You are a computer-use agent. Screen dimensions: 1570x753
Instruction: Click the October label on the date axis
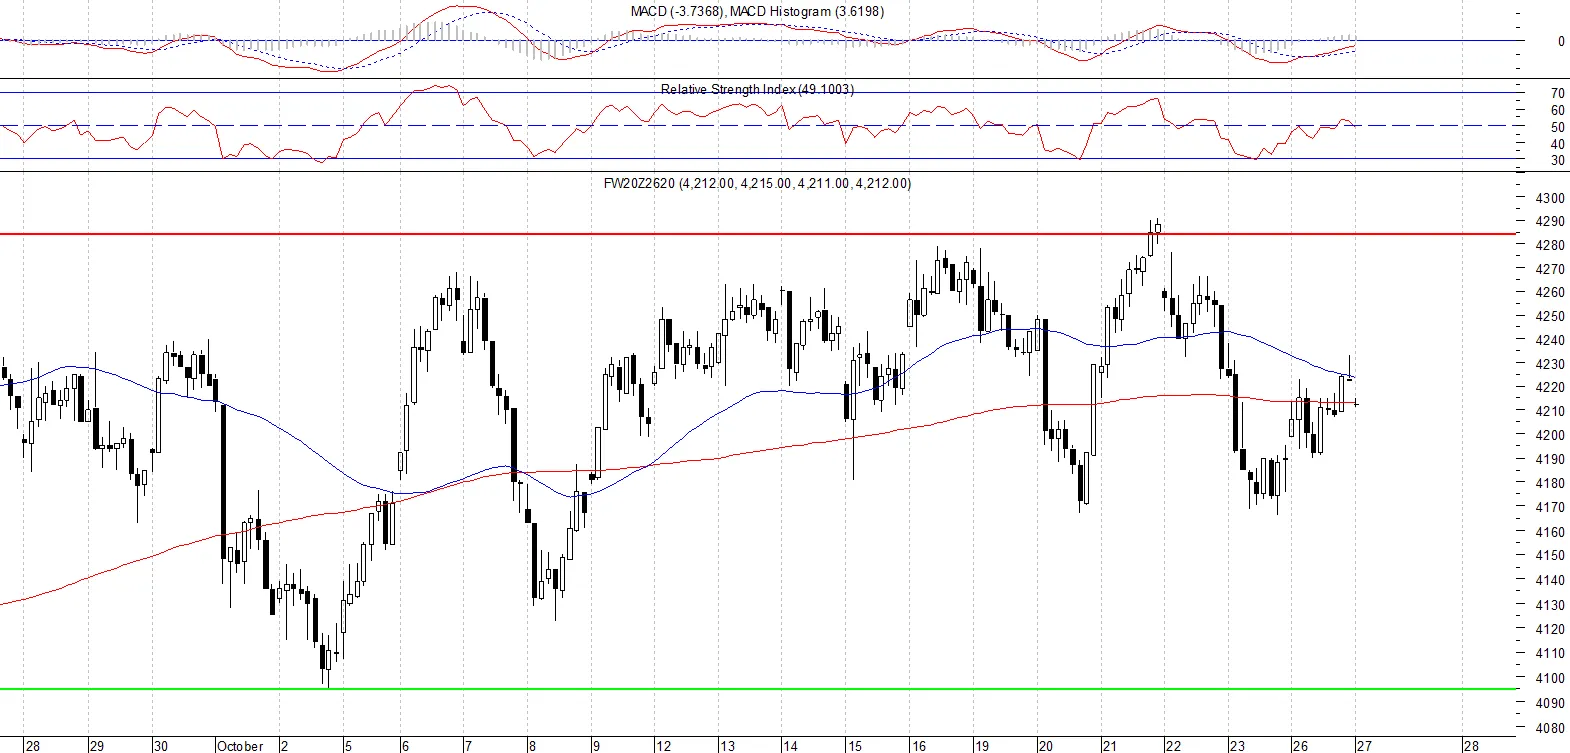click(x=240, y=746)
